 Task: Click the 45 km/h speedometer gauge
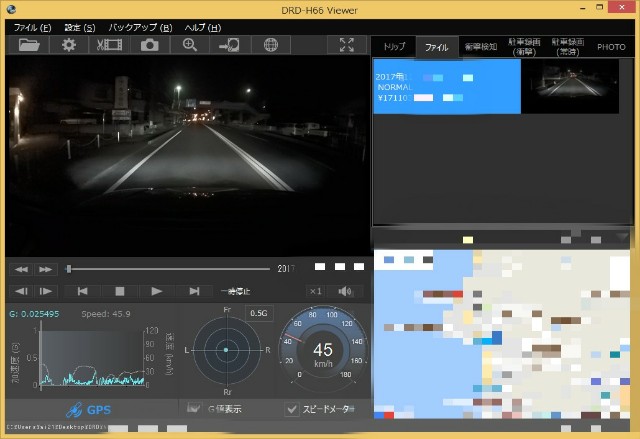pos(323,350)
